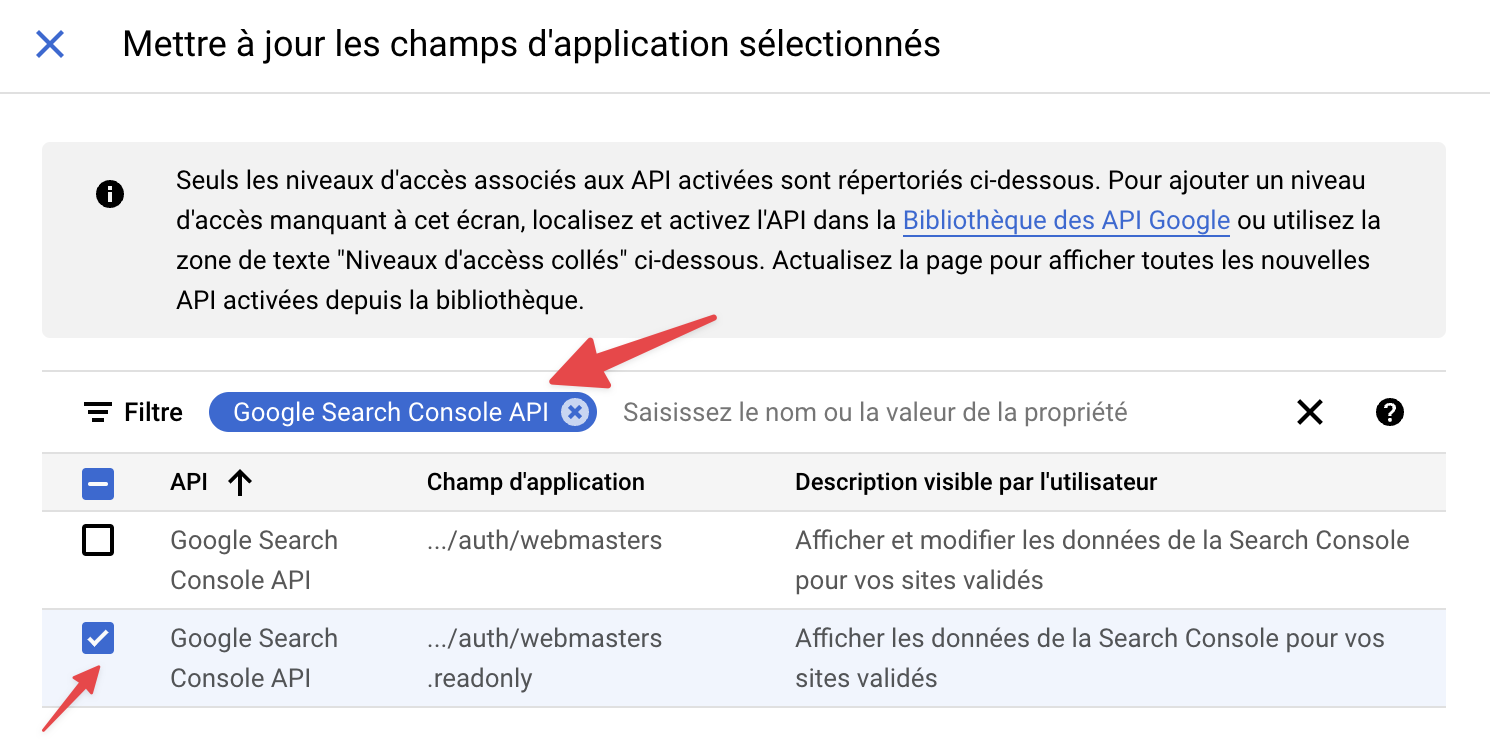The width and height of the screenshot is (1490, 752).
Task: Click the Champ d'application column header
Action: 535,483
